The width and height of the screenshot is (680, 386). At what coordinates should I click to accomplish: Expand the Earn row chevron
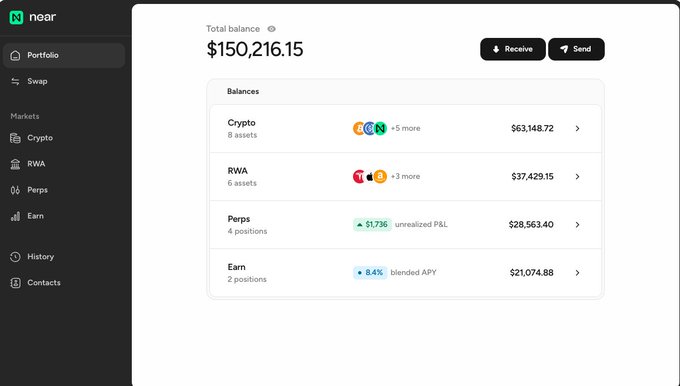pyautogui.click(x=577, y=273)
